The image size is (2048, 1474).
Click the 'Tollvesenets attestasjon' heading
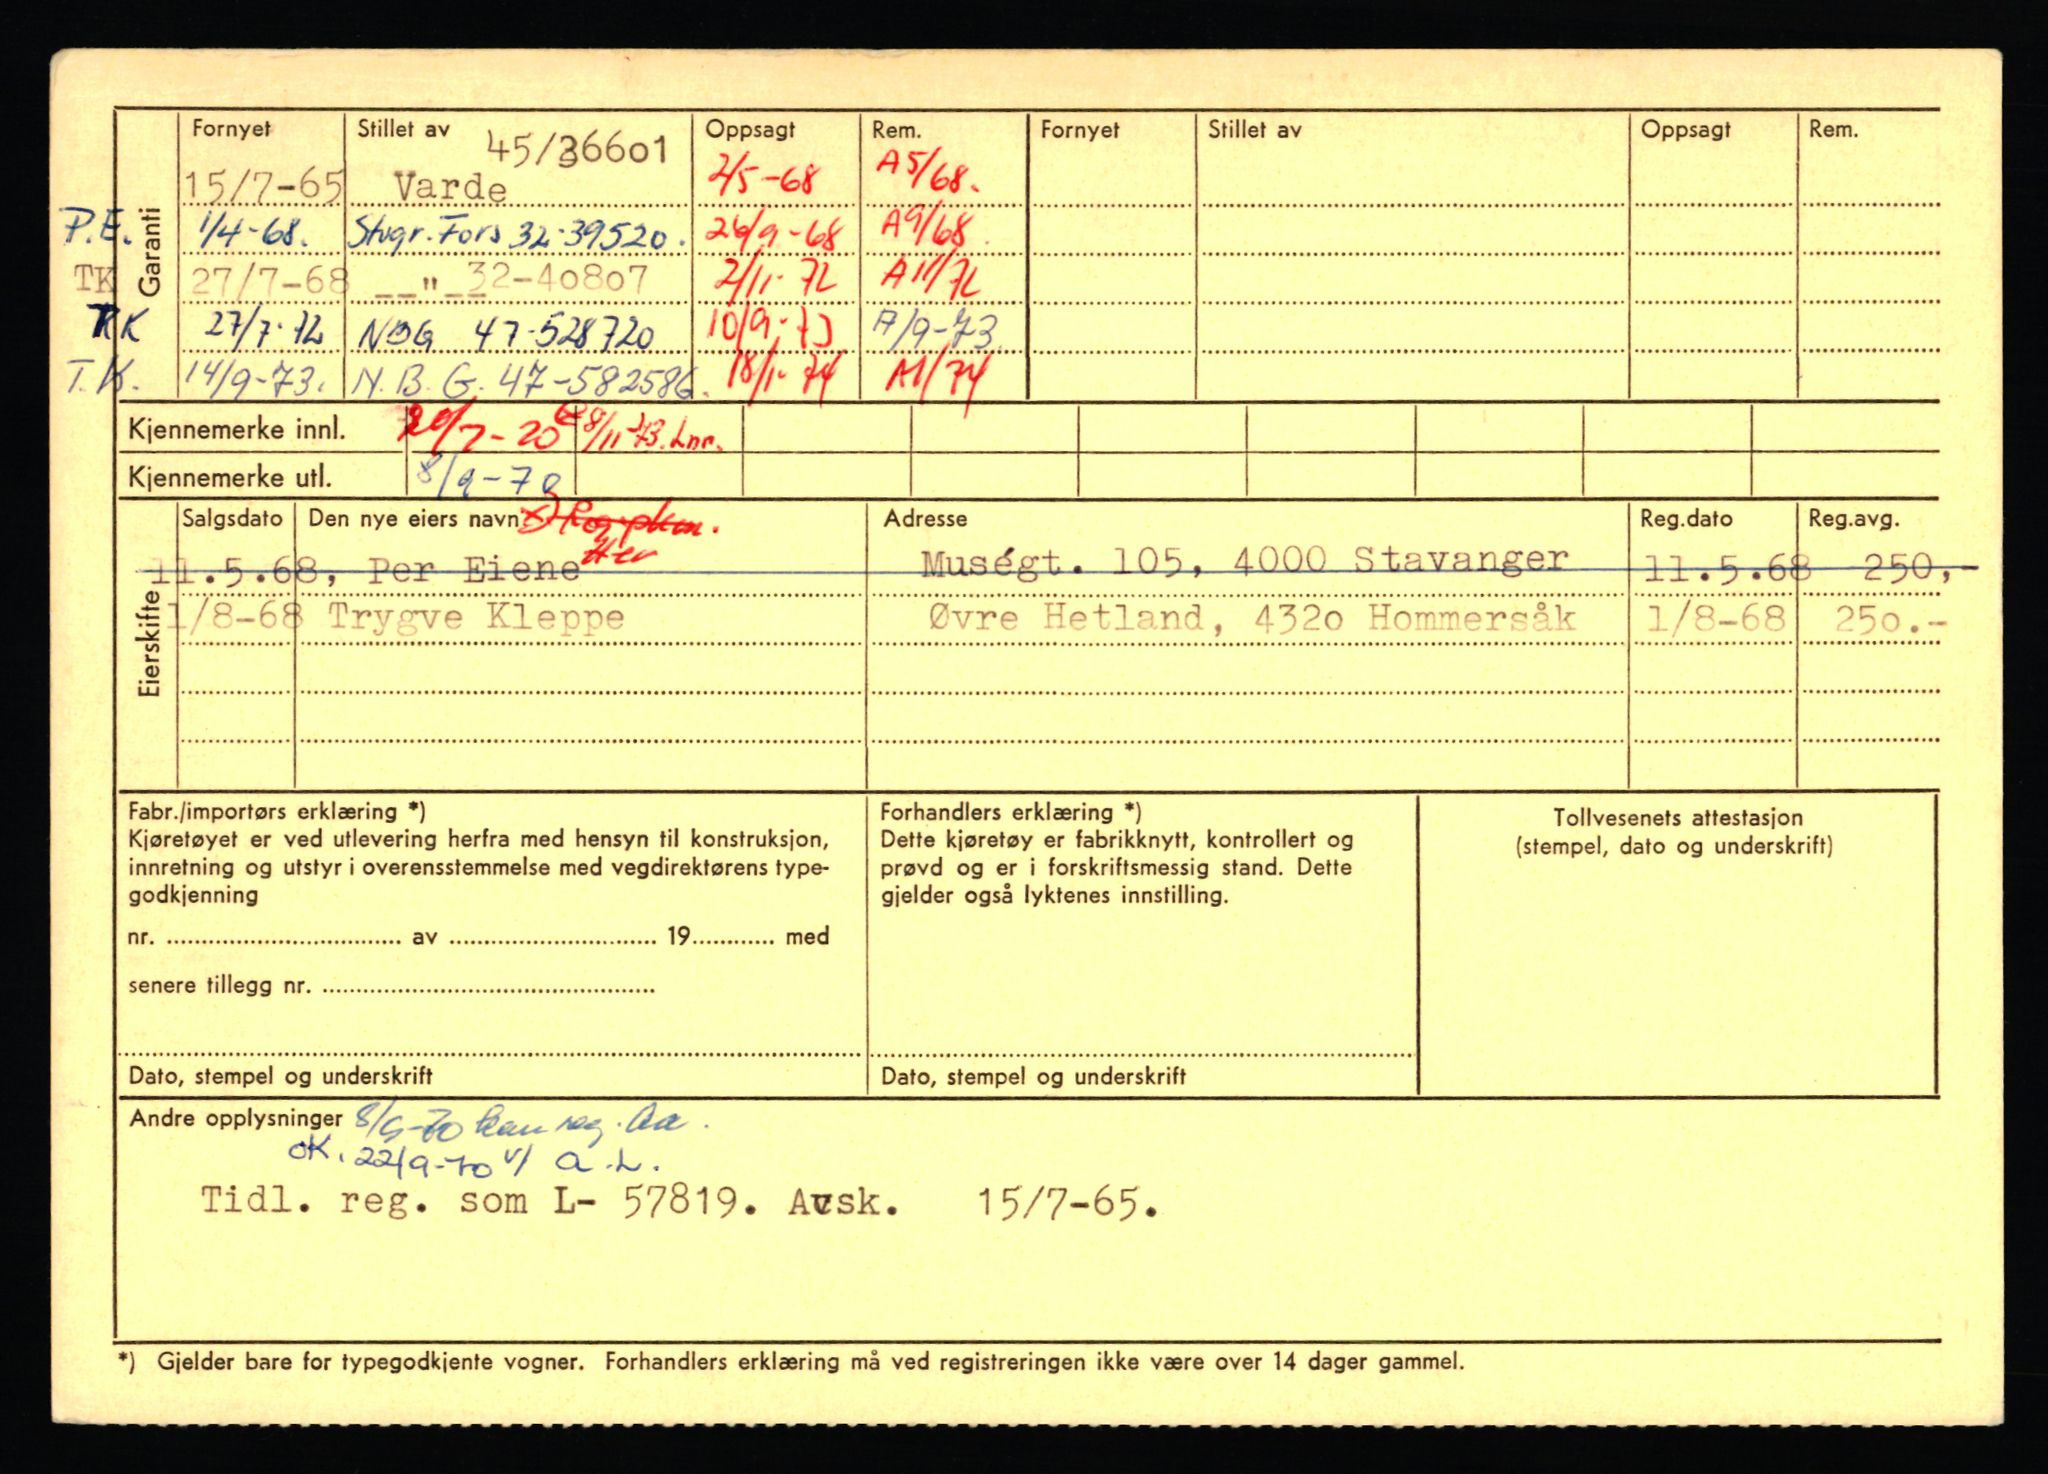point(1677,818)
